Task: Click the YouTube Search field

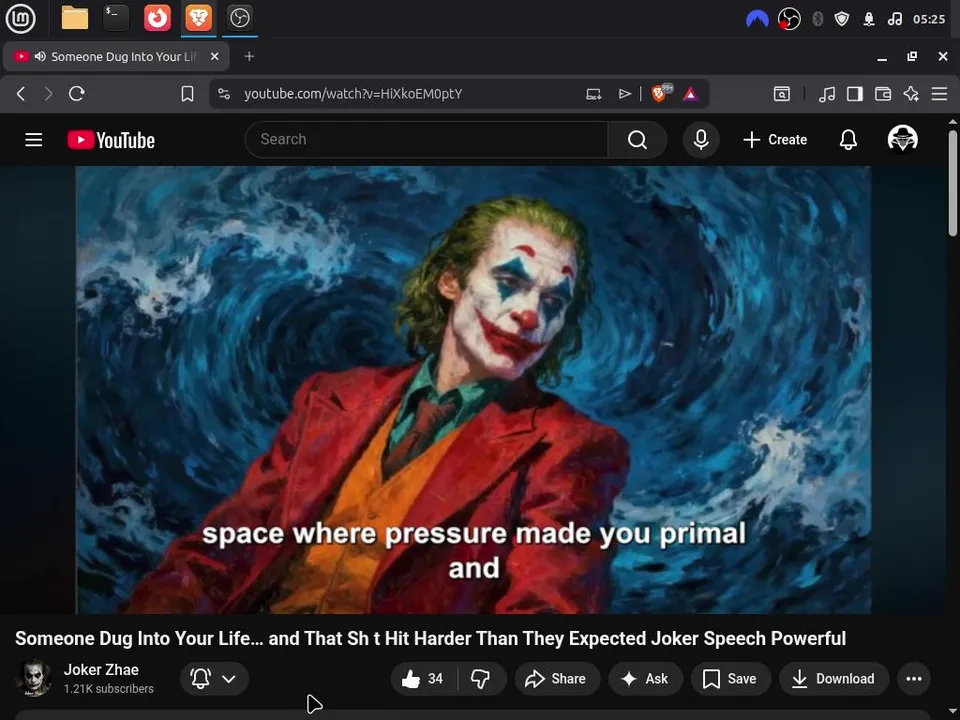Action: (x=427, y=140)
